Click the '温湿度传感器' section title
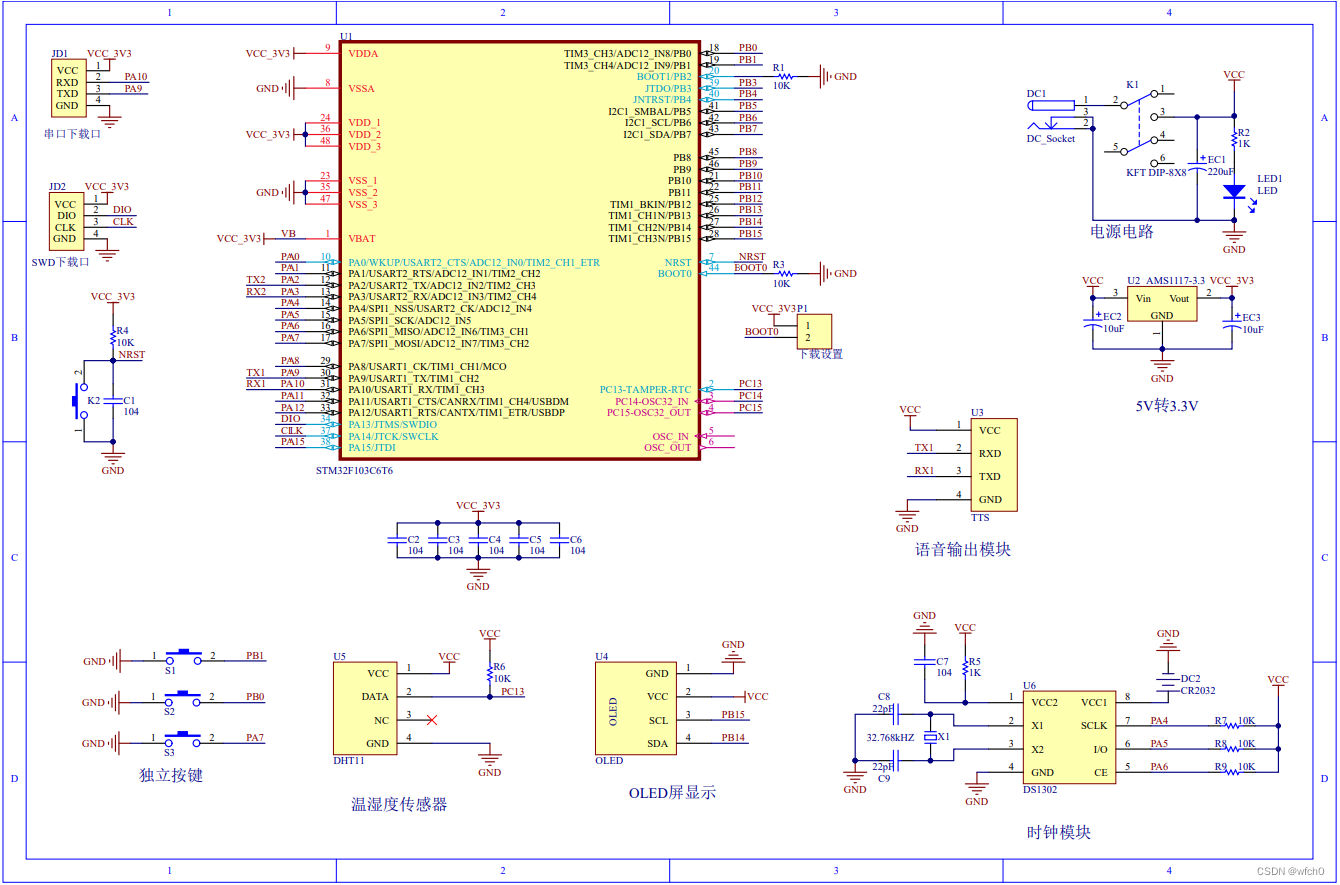The image size is (1340, 885). tap(399, 804)
